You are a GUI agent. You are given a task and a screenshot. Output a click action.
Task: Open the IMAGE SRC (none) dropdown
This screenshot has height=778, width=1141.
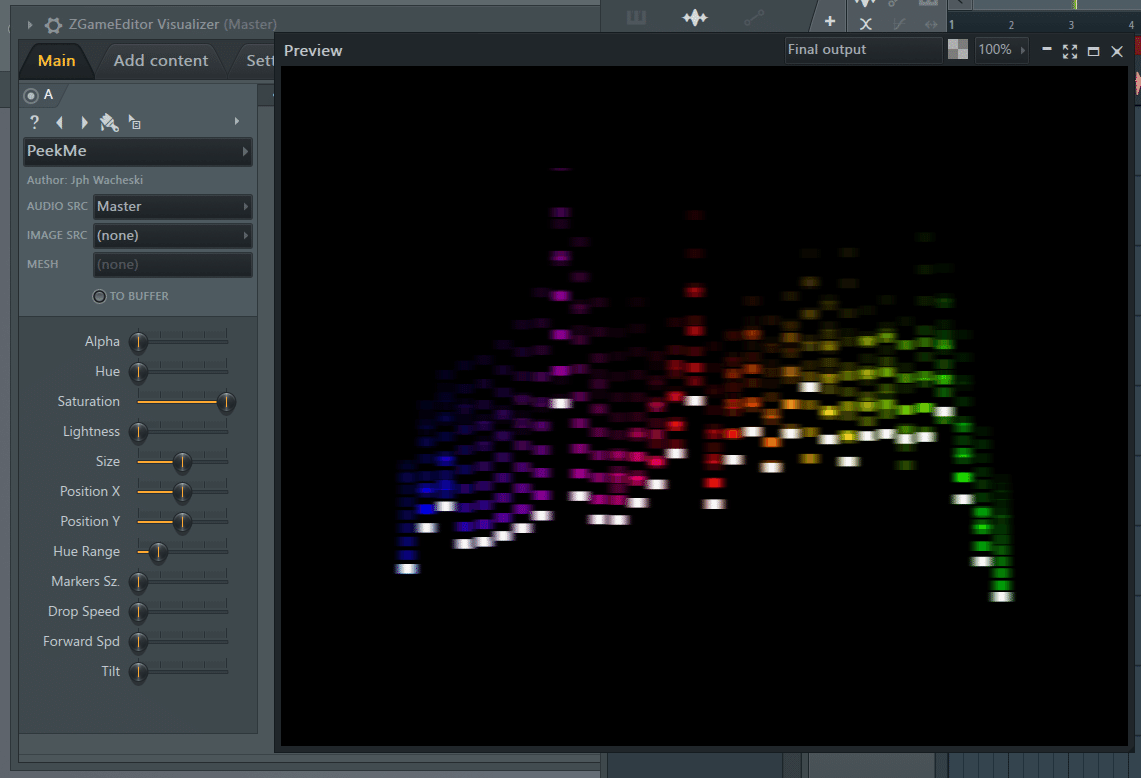click(x=172, y=236)
